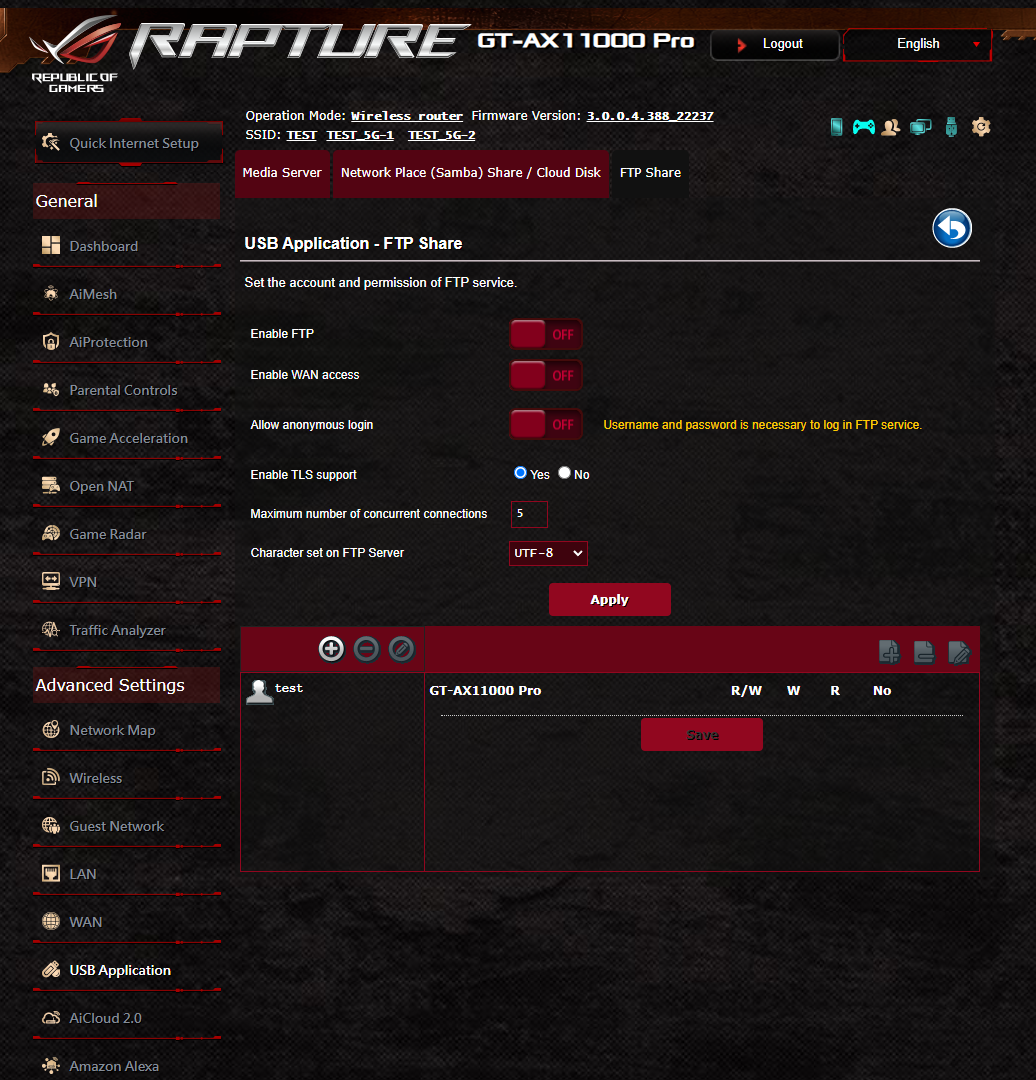Click the modify account pencil icon
The image size is (1036, 1080).
(x=402, y=649)
